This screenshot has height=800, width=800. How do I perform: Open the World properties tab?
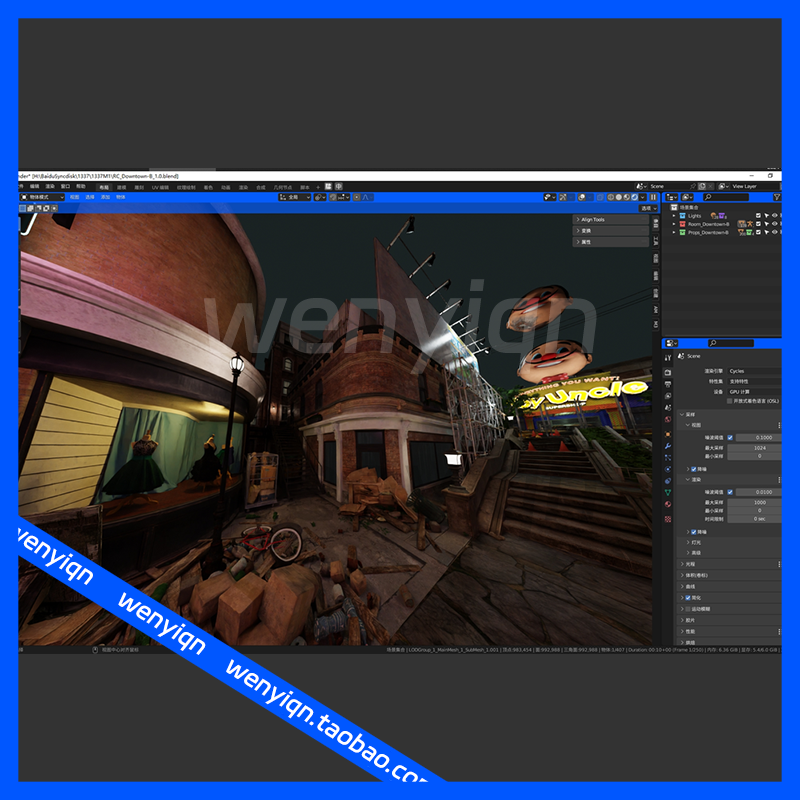668,419
